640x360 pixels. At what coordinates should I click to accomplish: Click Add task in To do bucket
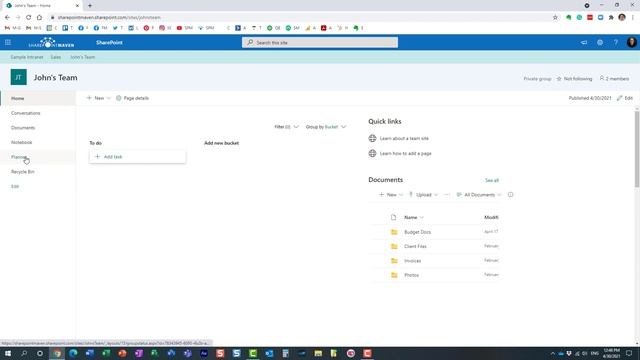point(138,157)
